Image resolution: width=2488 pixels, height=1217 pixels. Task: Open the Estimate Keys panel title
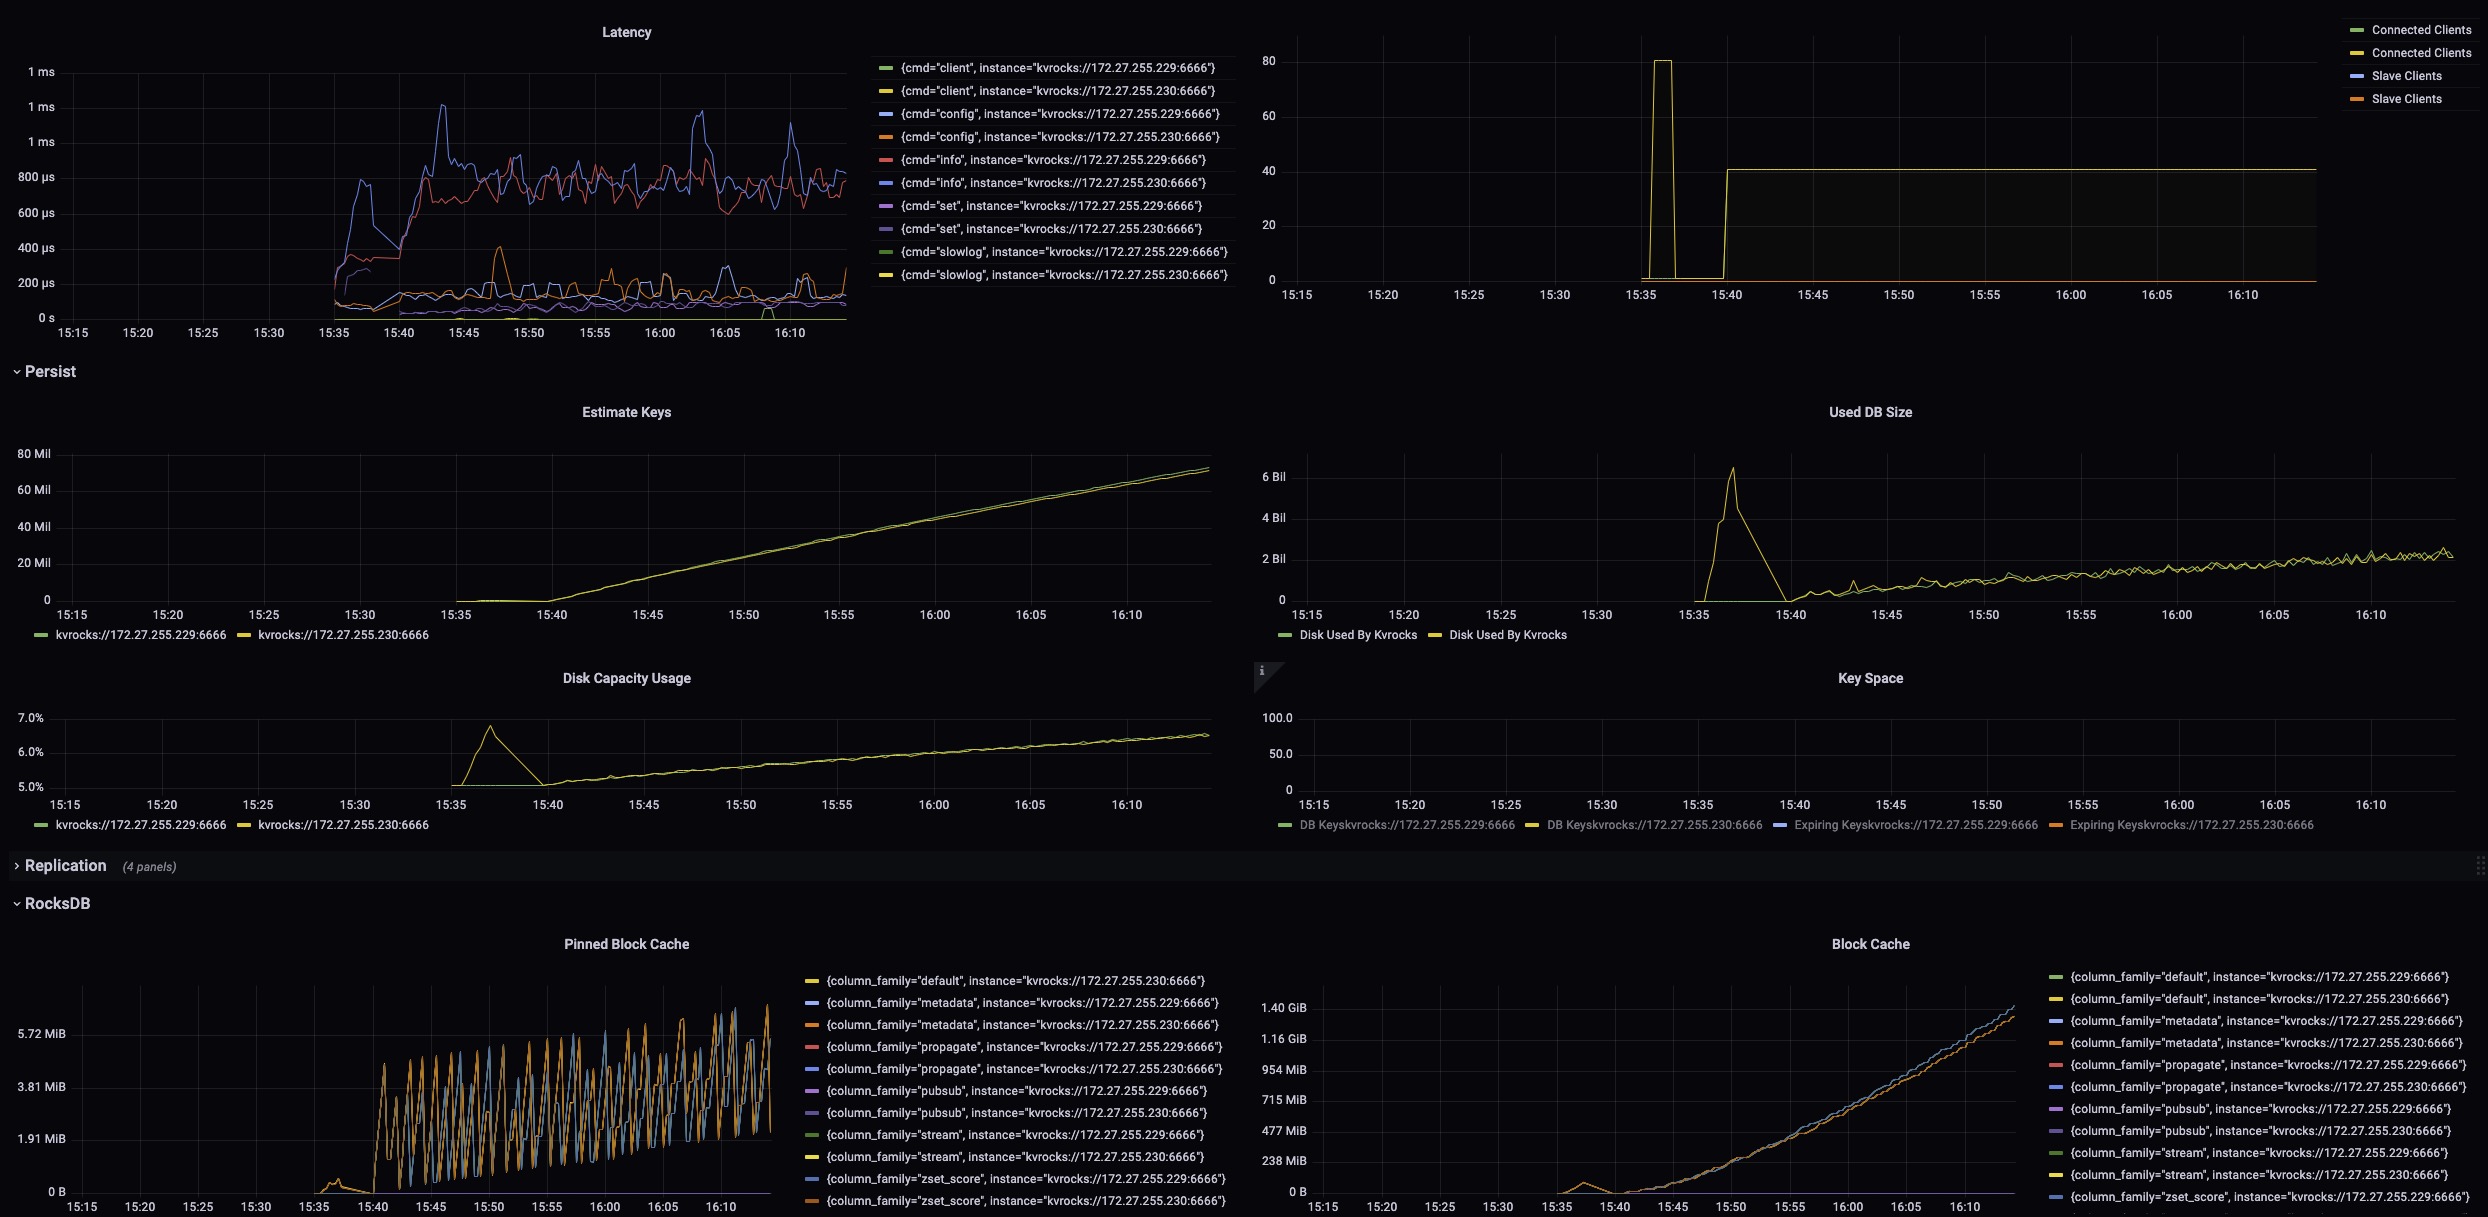(626, 412)
